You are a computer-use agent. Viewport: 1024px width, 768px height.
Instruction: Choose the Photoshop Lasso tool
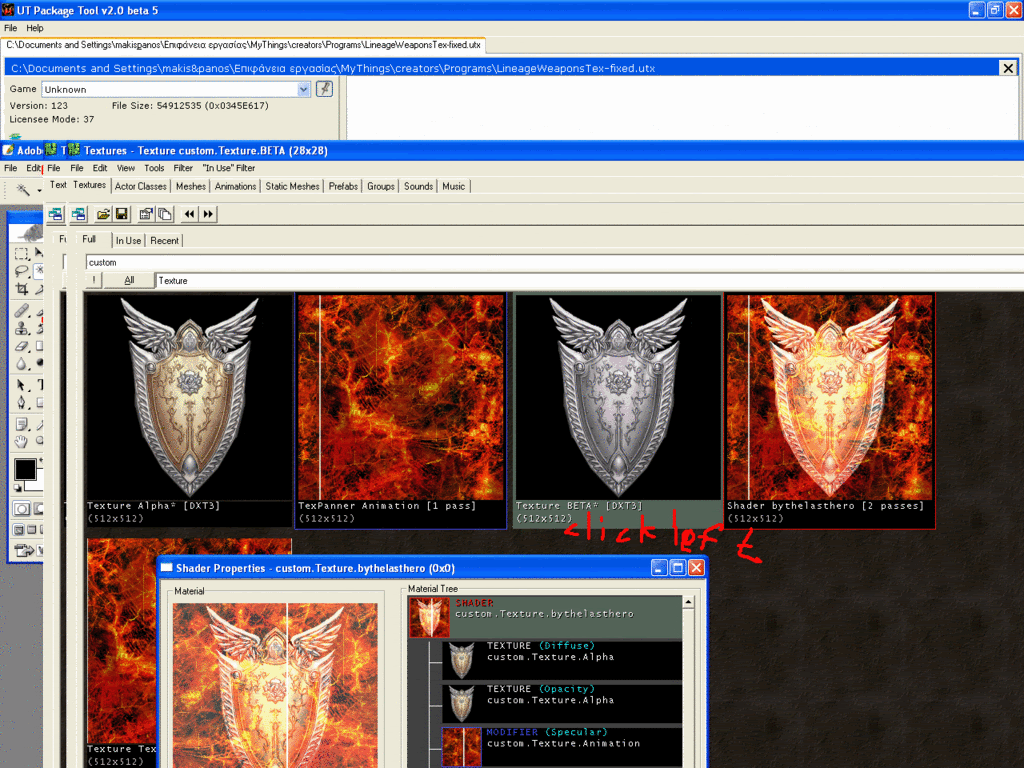[22, 271]
